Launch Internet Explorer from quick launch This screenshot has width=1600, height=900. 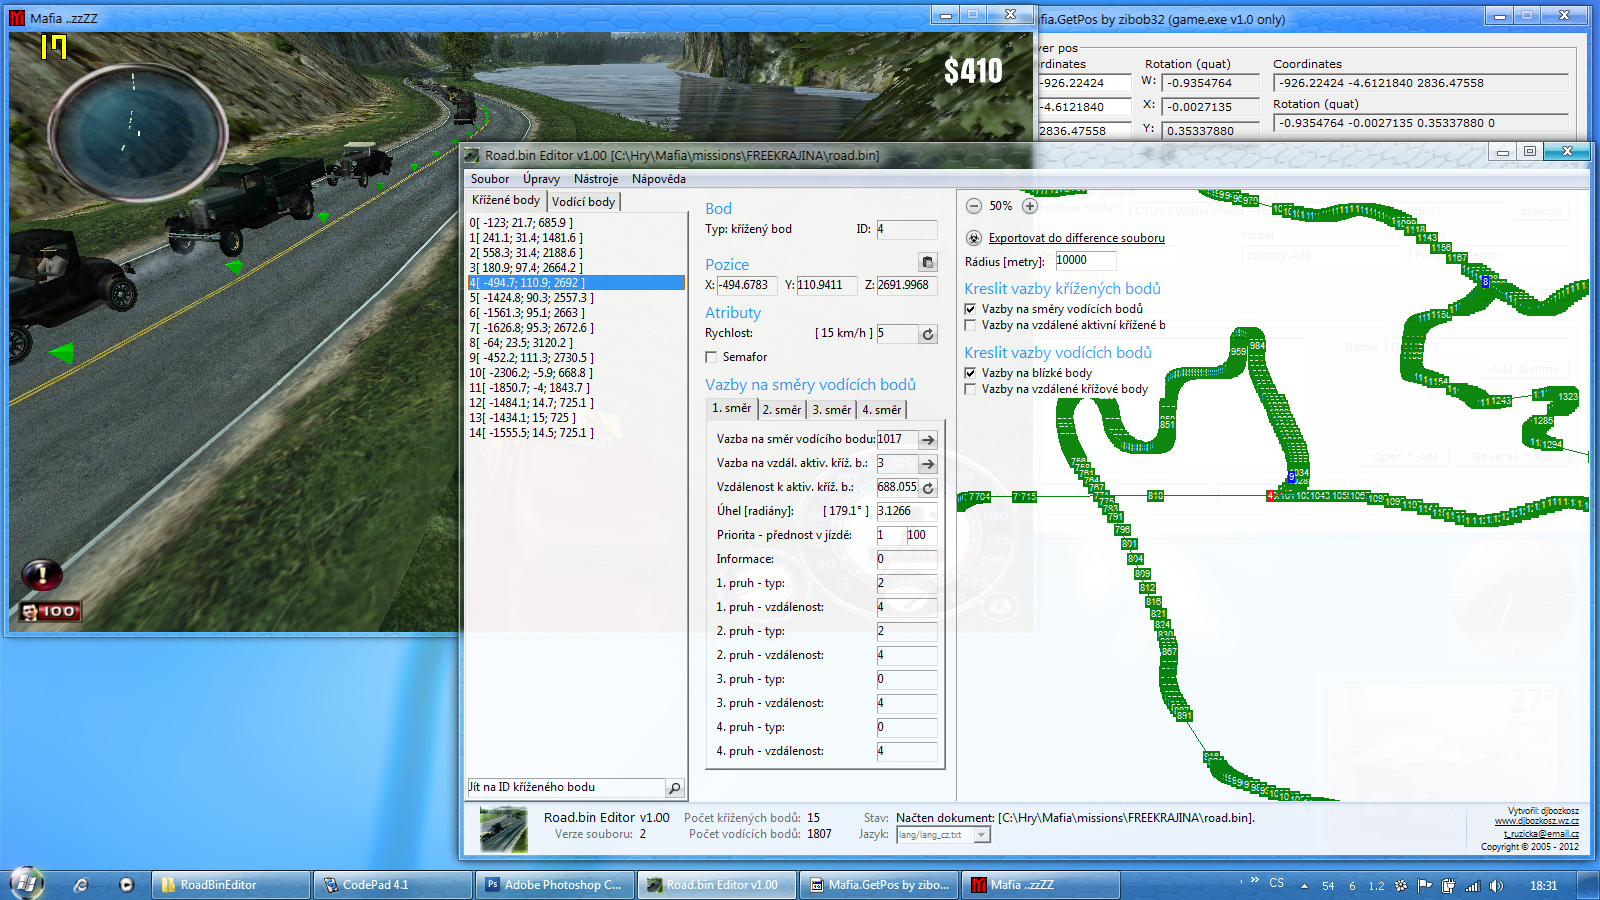click(x=81, y=885)
